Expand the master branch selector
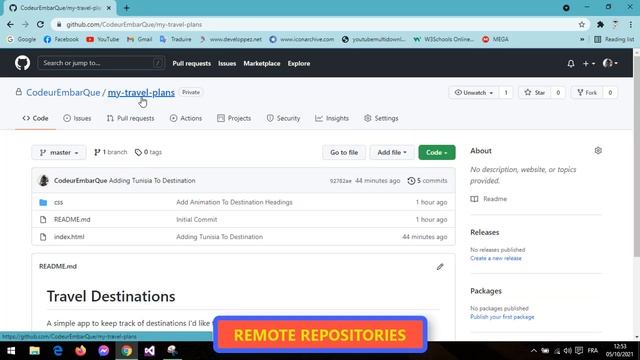 coord(59,153)
